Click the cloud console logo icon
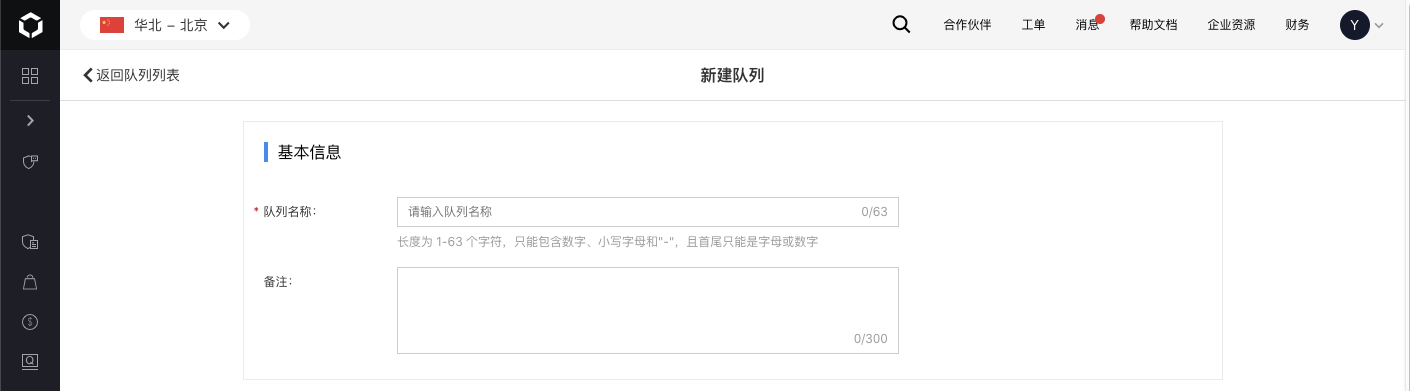The image size is (1410, 391). 30,25
